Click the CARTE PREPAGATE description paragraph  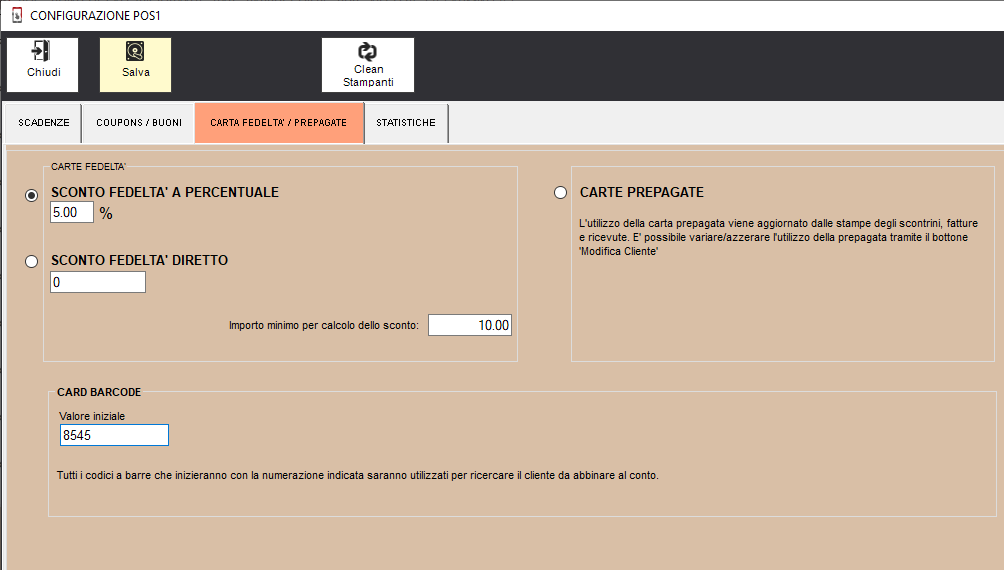[x=778, y=237]
